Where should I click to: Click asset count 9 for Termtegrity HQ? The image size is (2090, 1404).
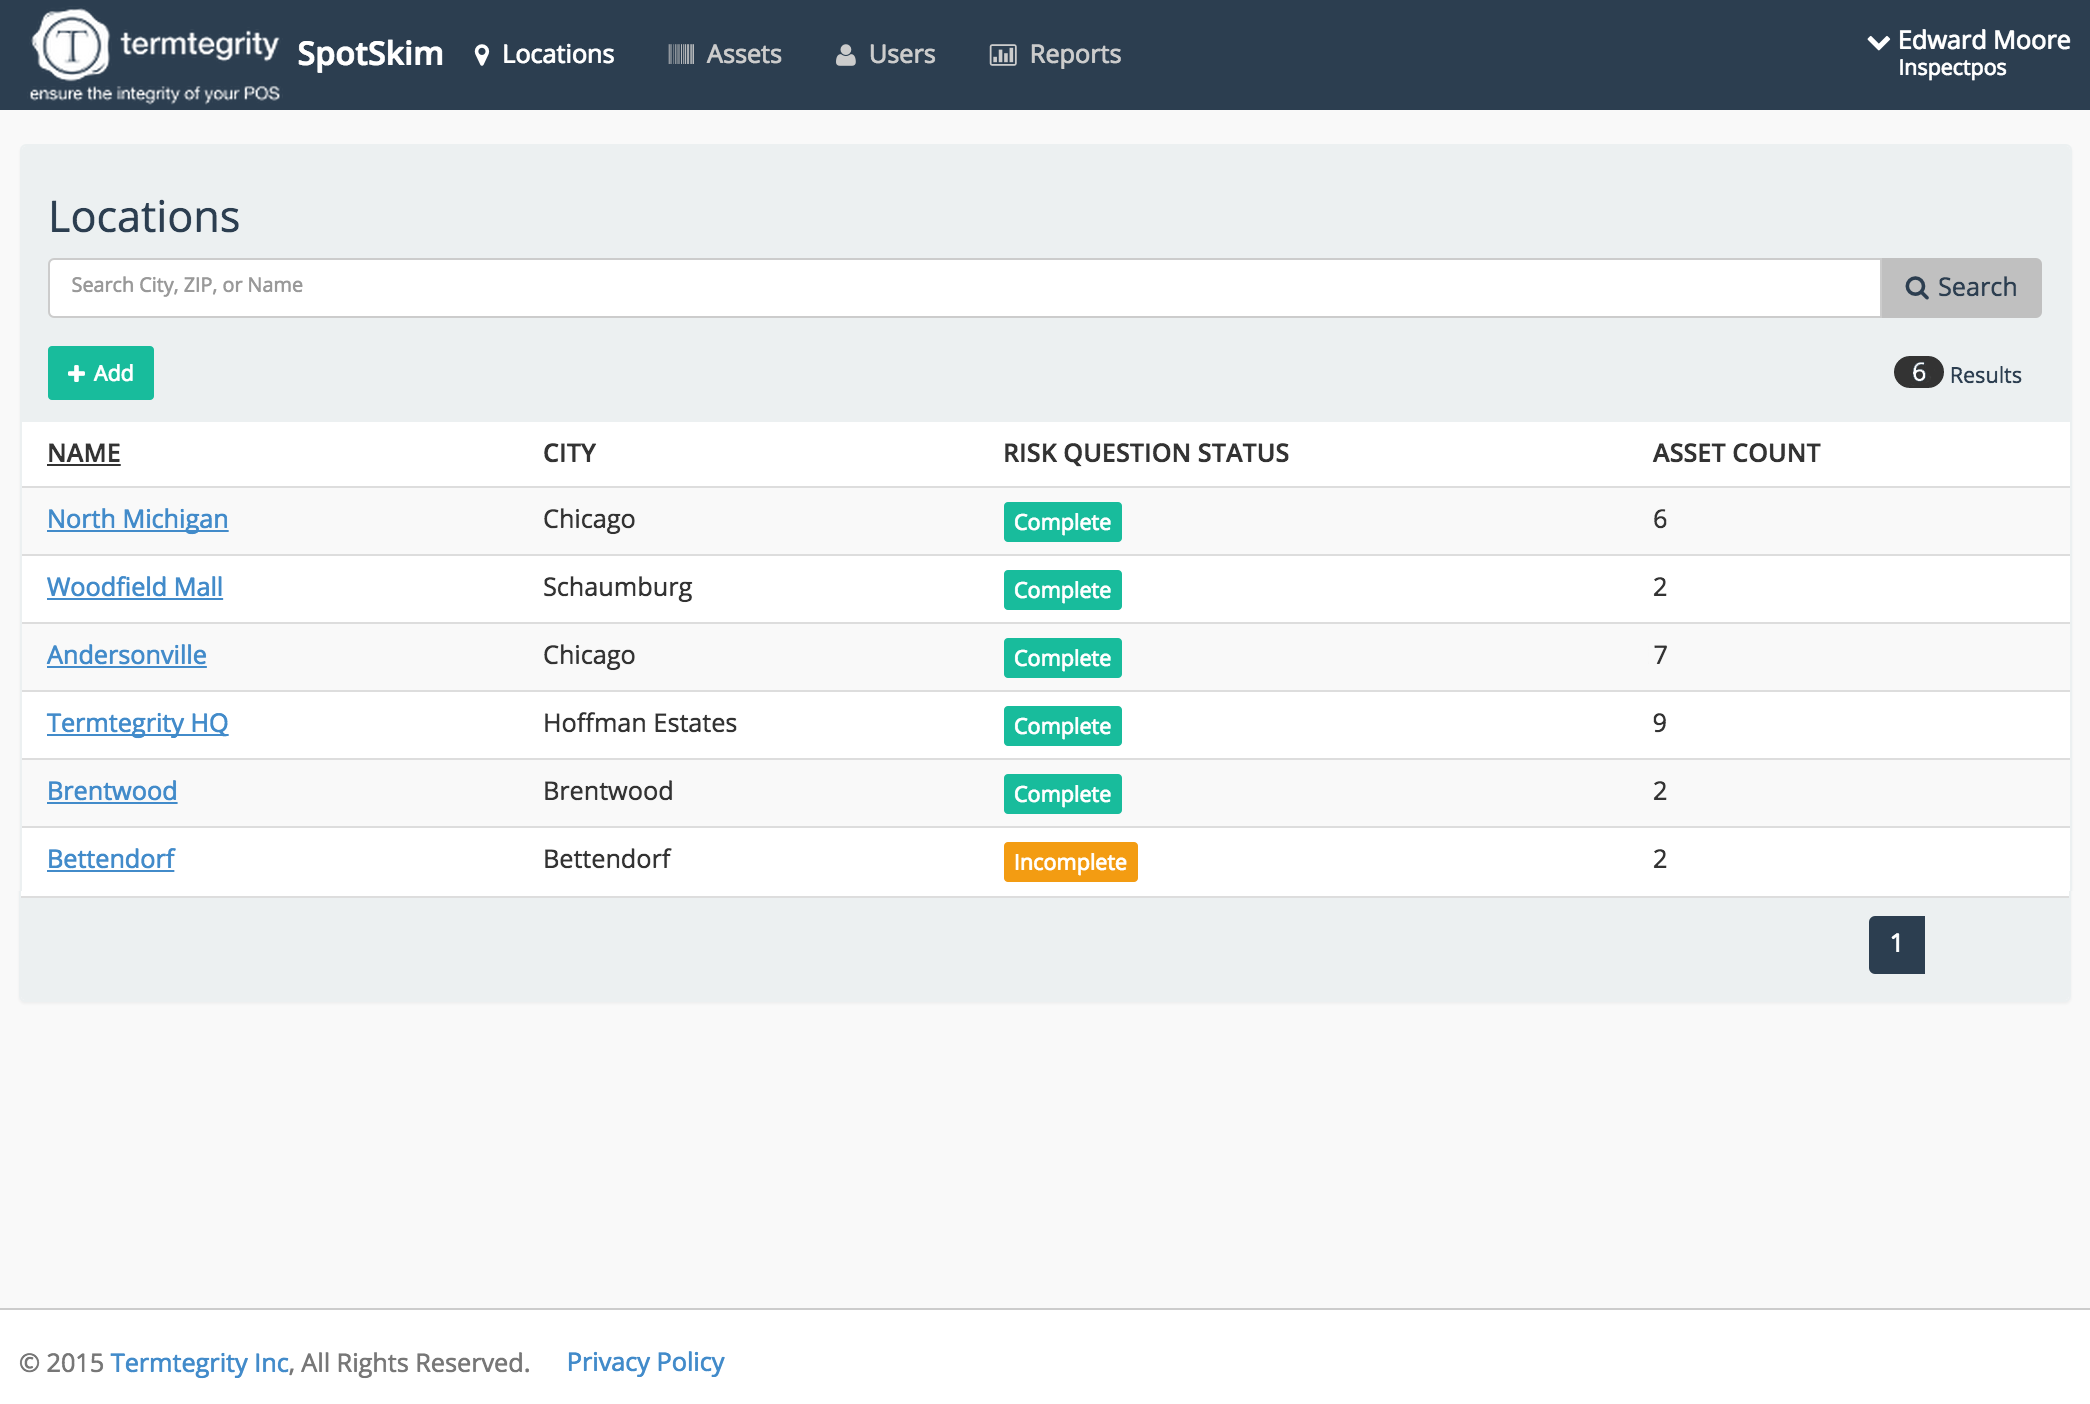click(x=1660, y=723)
